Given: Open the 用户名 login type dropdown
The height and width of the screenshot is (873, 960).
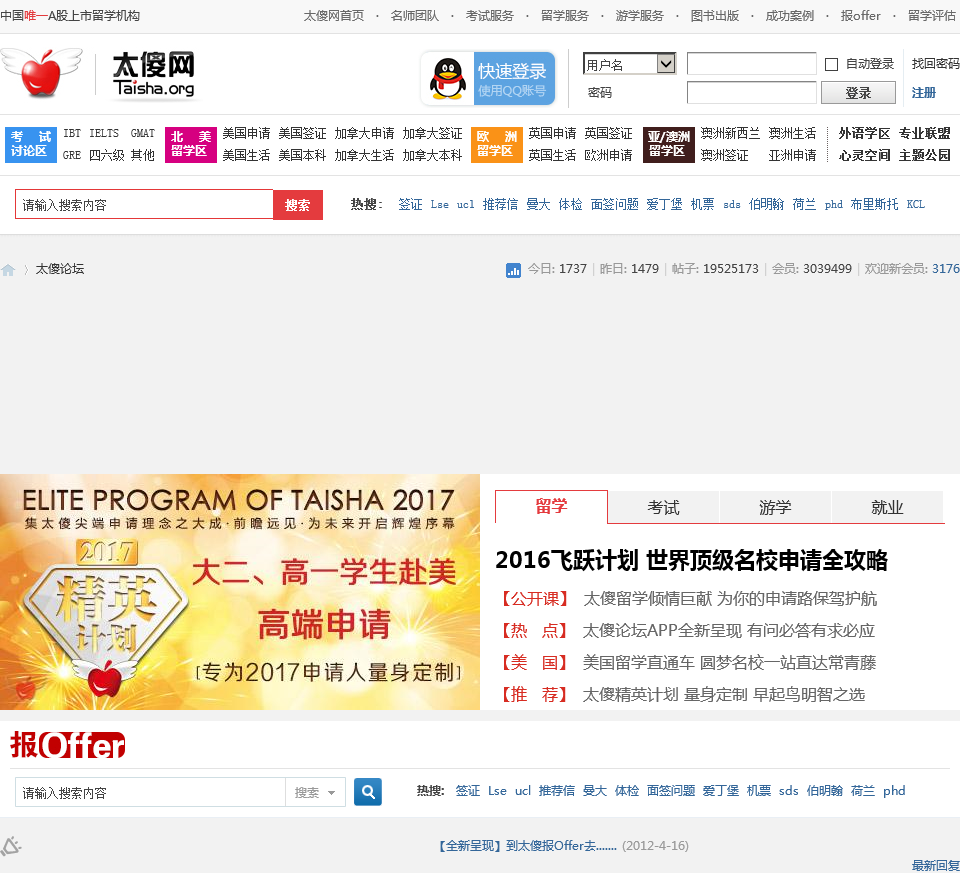Looking at the screenshot, I should coord(629,64).
